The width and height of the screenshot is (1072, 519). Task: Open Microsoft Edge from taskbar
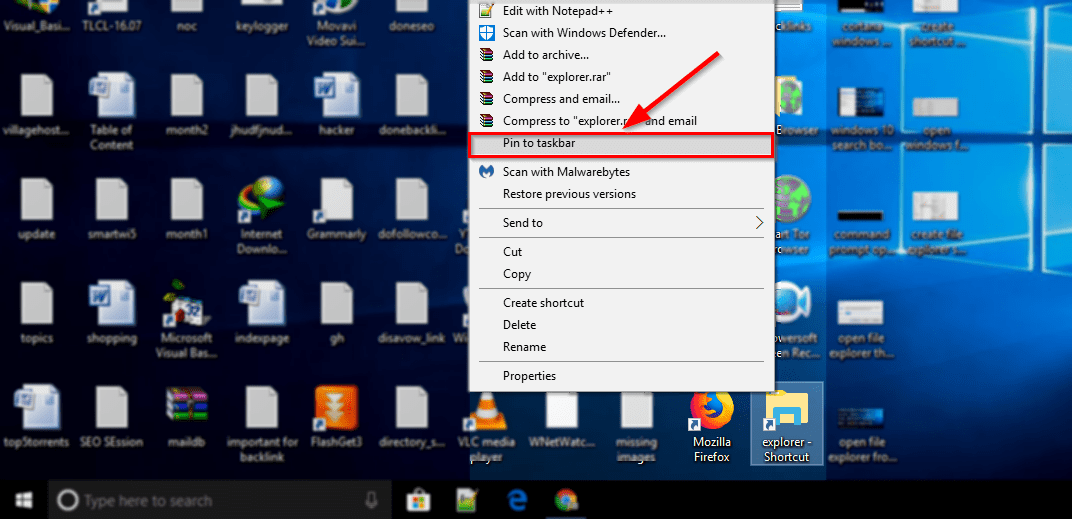(517, 501)
